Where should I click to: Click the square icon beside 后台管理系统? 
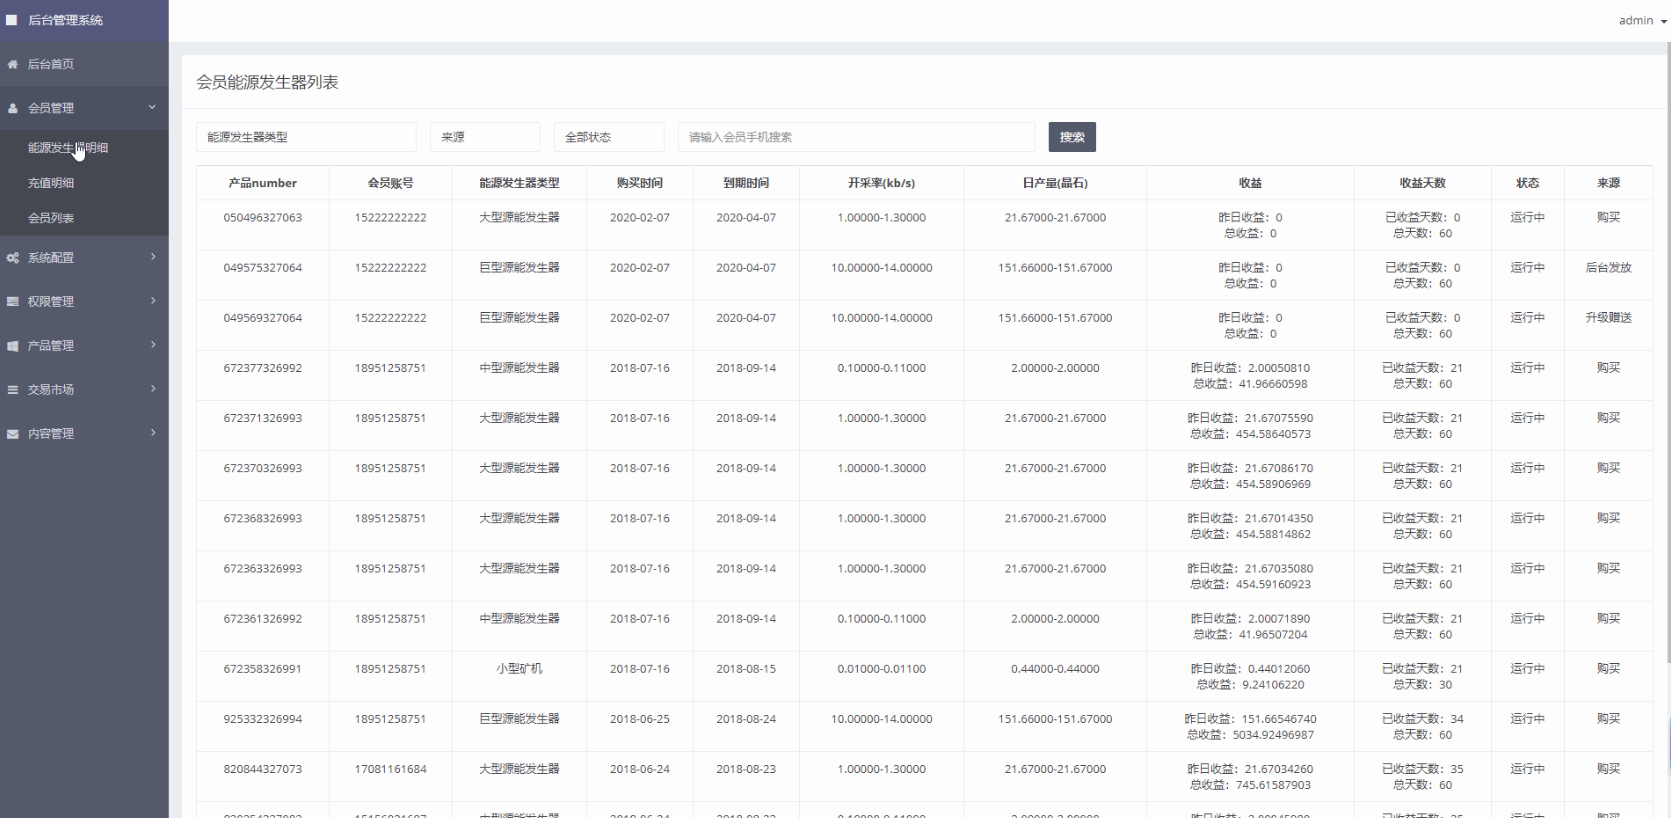12,20
